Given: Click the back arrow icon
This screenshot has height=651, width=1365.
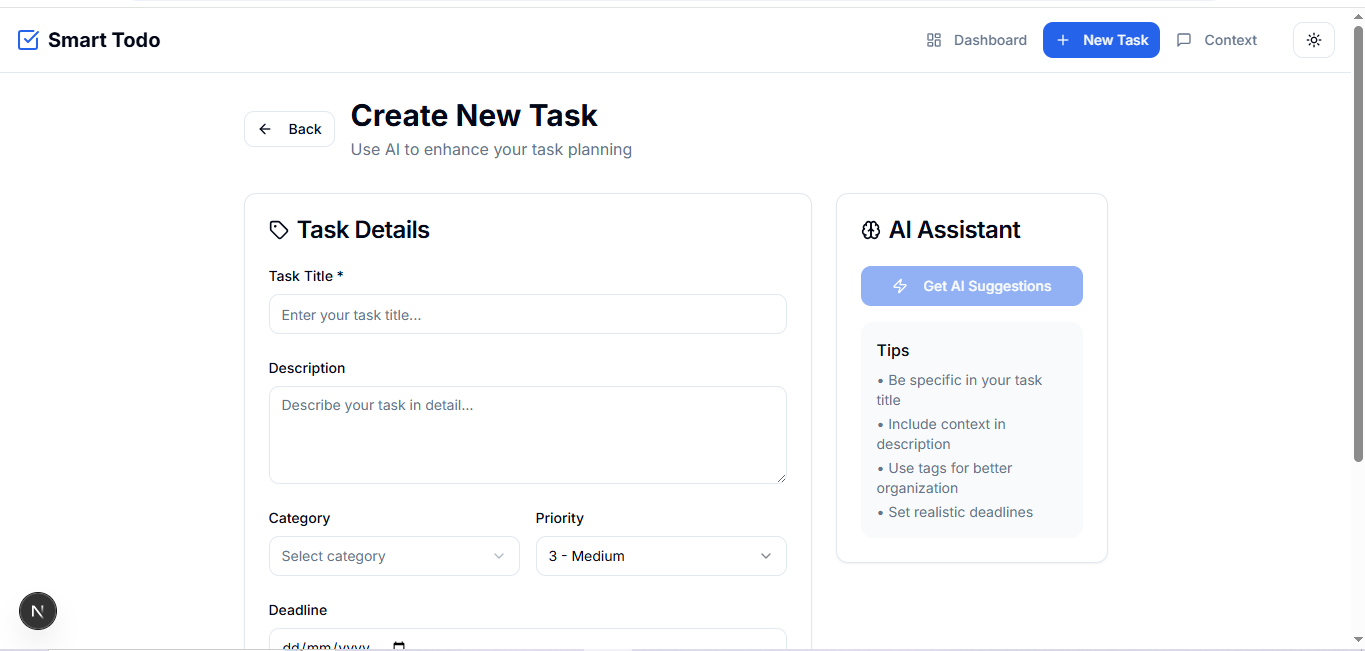Looking at the screenshot, I should 265,129.
